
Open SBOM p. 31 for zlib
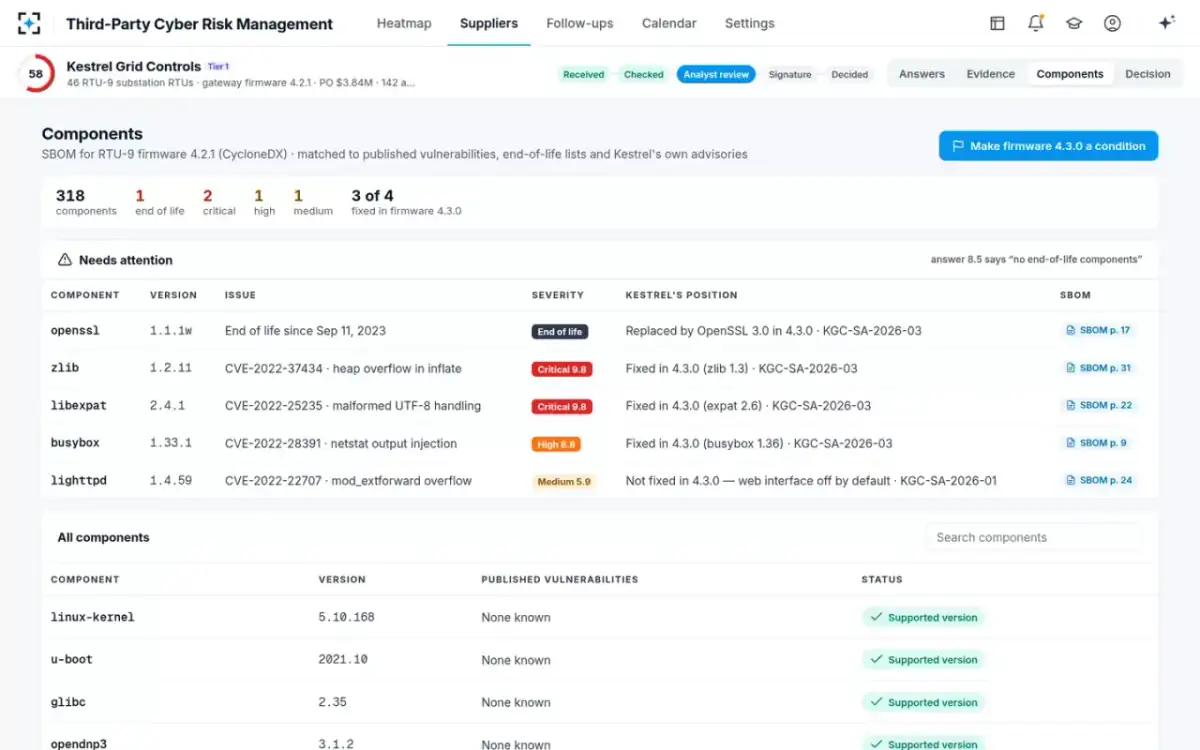click(x=1099, y=368)
